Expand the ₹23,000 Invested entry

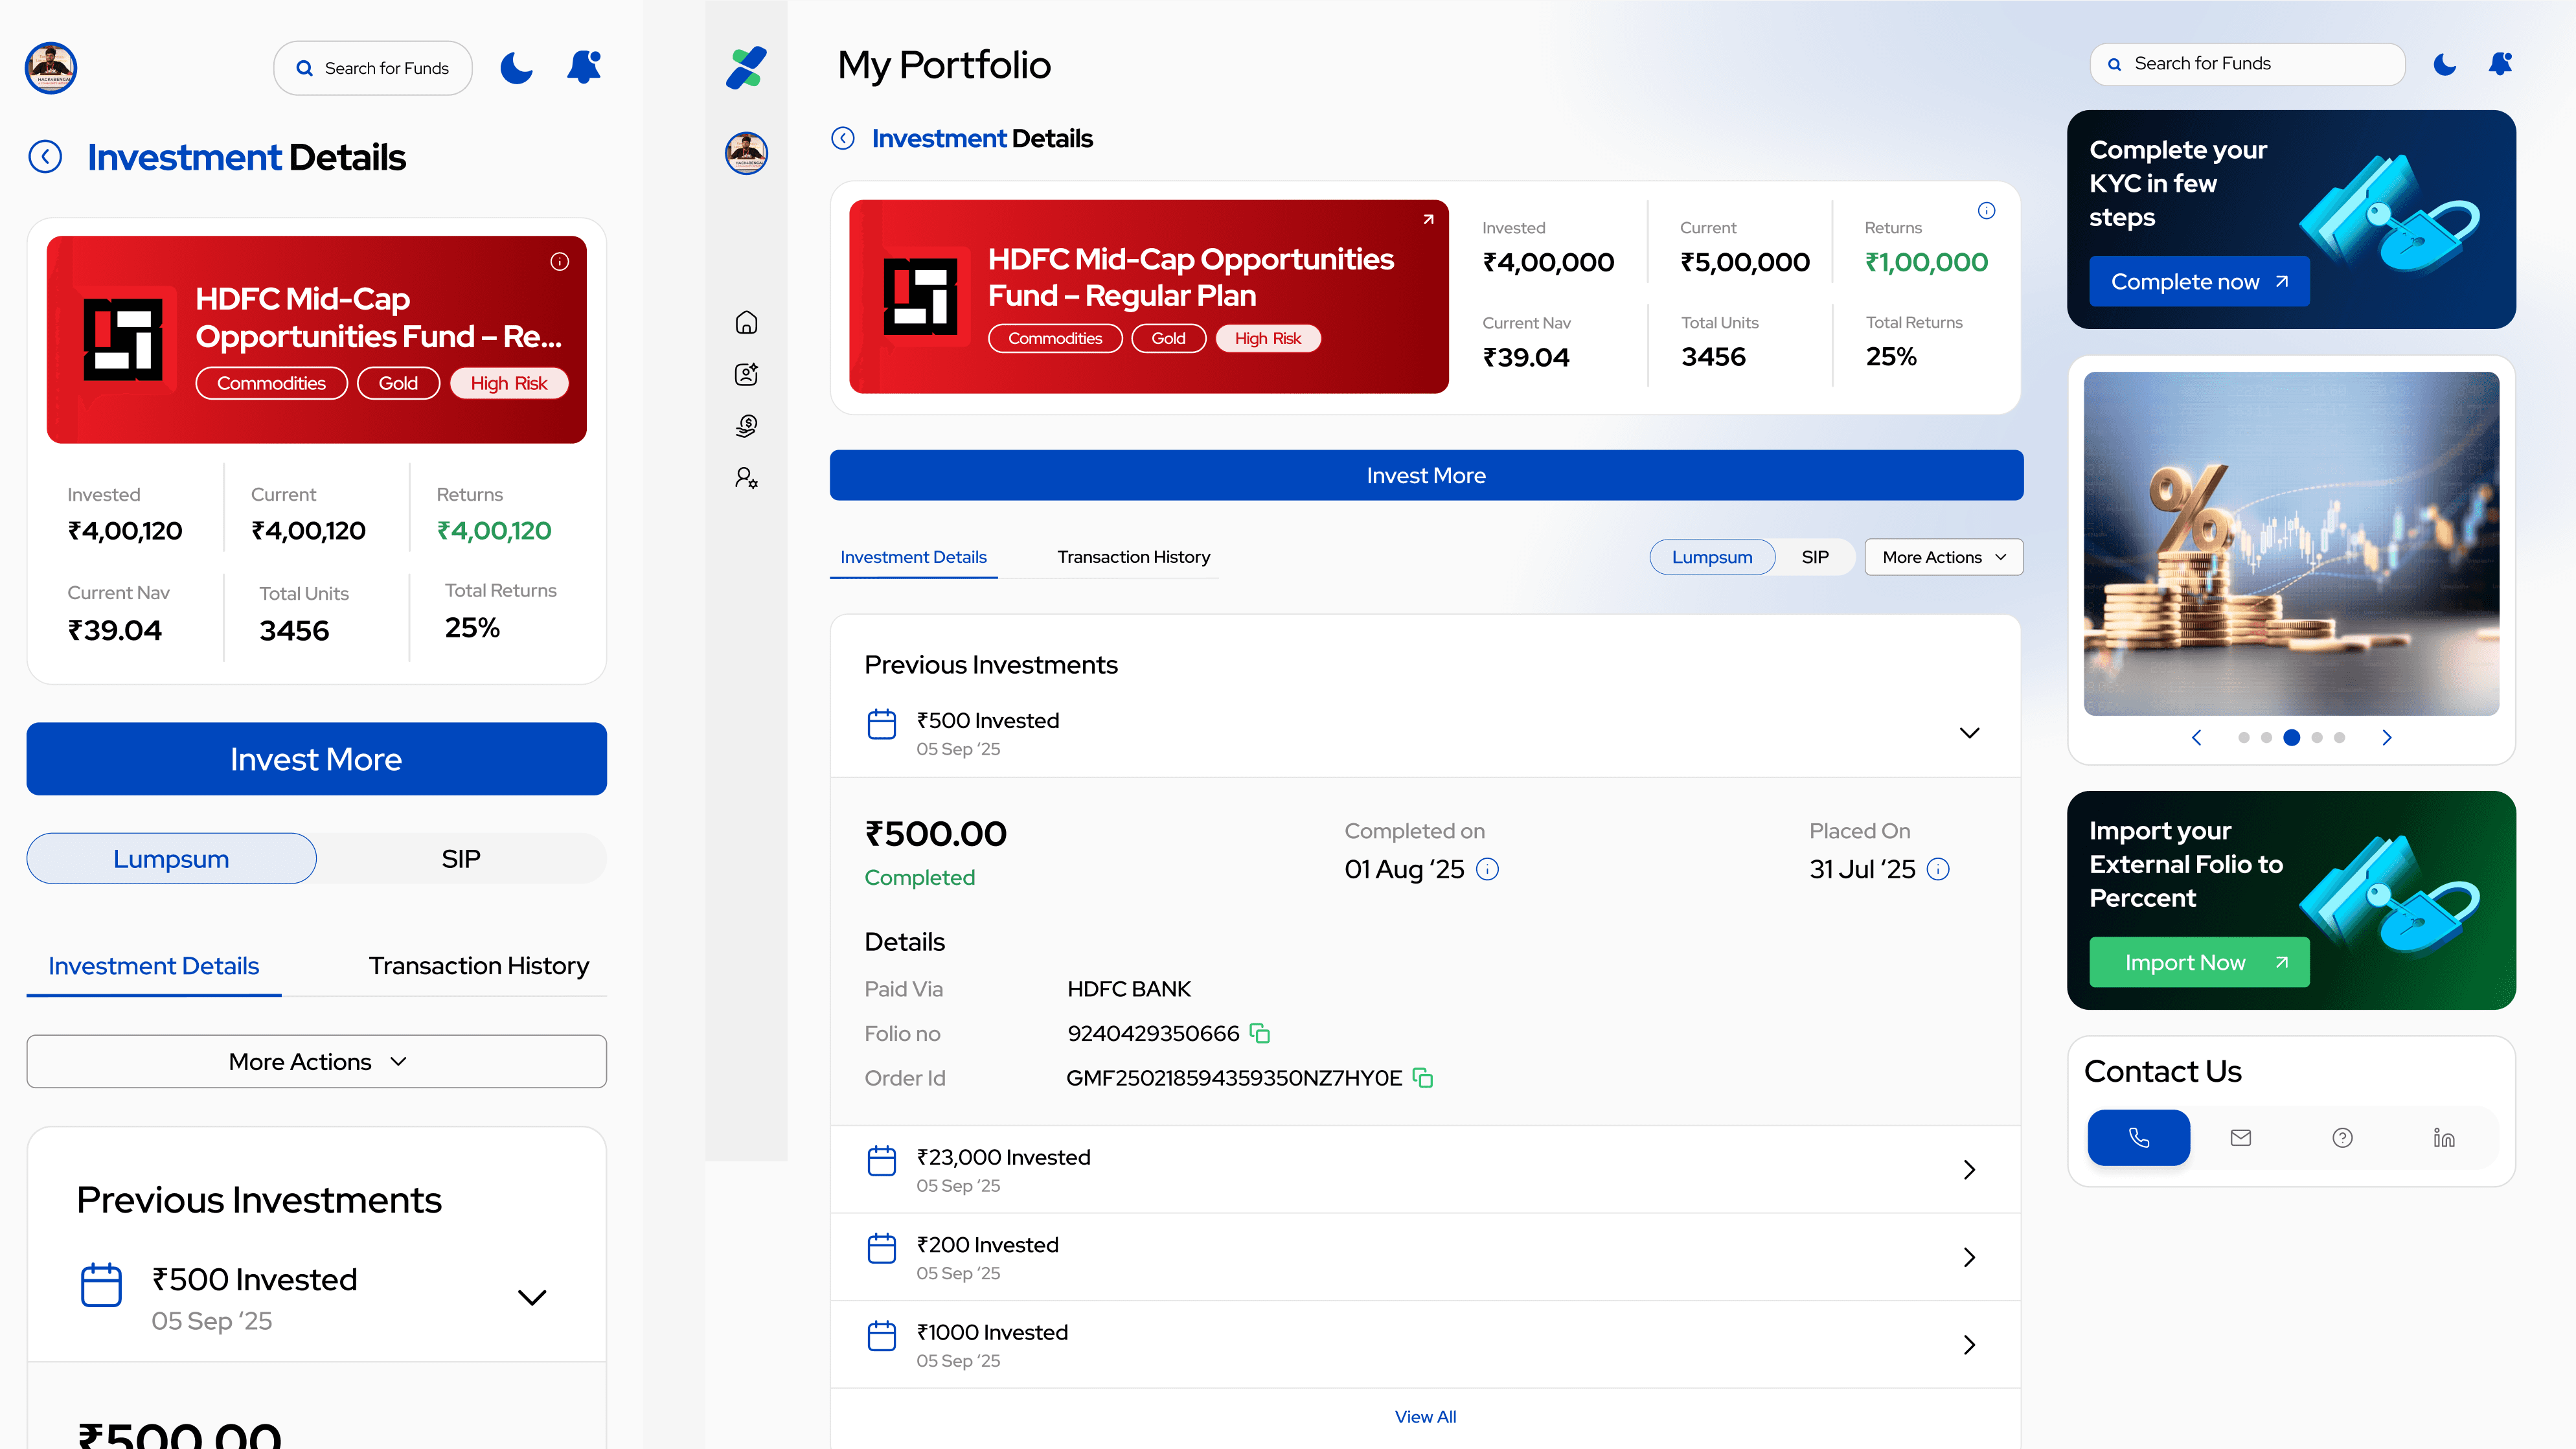(1969, 1169)
